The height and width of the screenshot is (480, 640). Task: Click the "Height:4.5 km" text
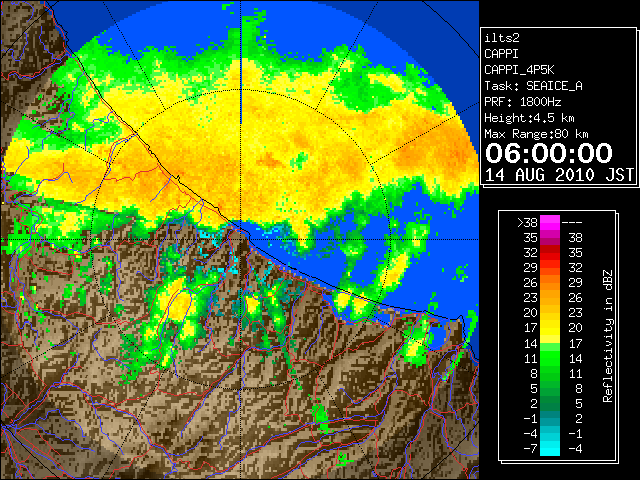point(529,118)
